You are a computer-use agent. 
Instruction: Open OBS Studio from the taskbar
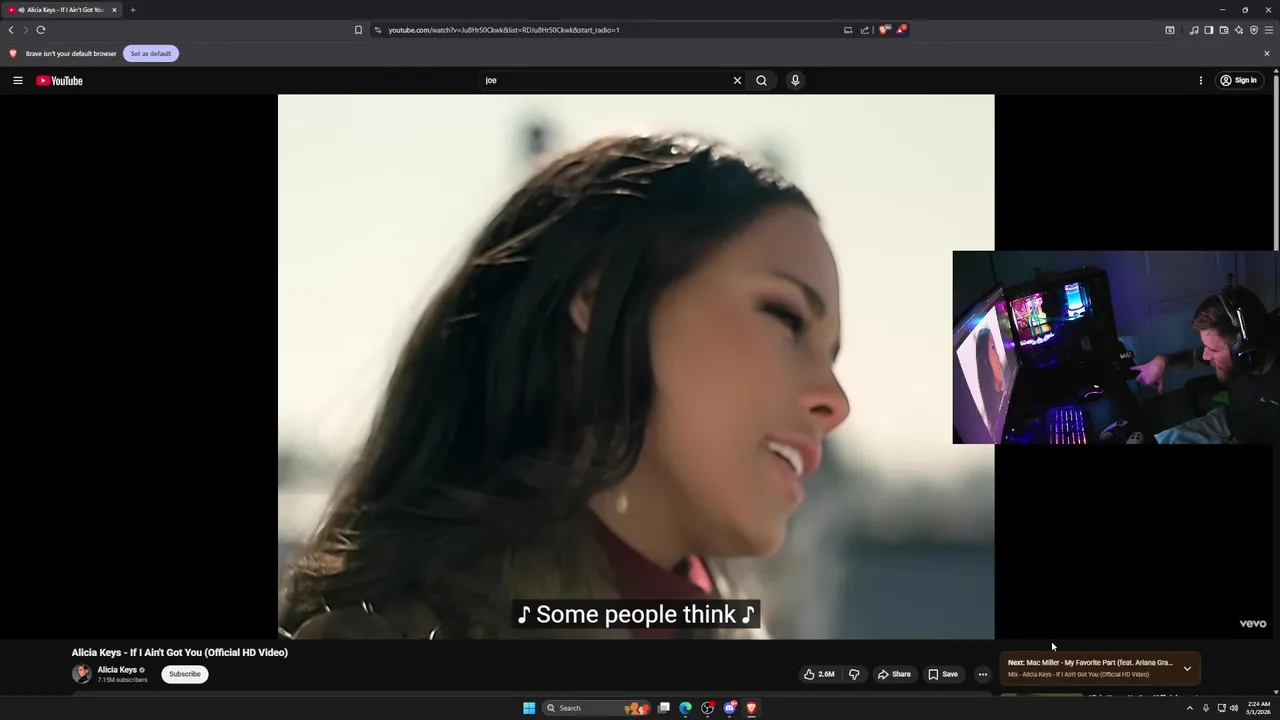(708, 708)
